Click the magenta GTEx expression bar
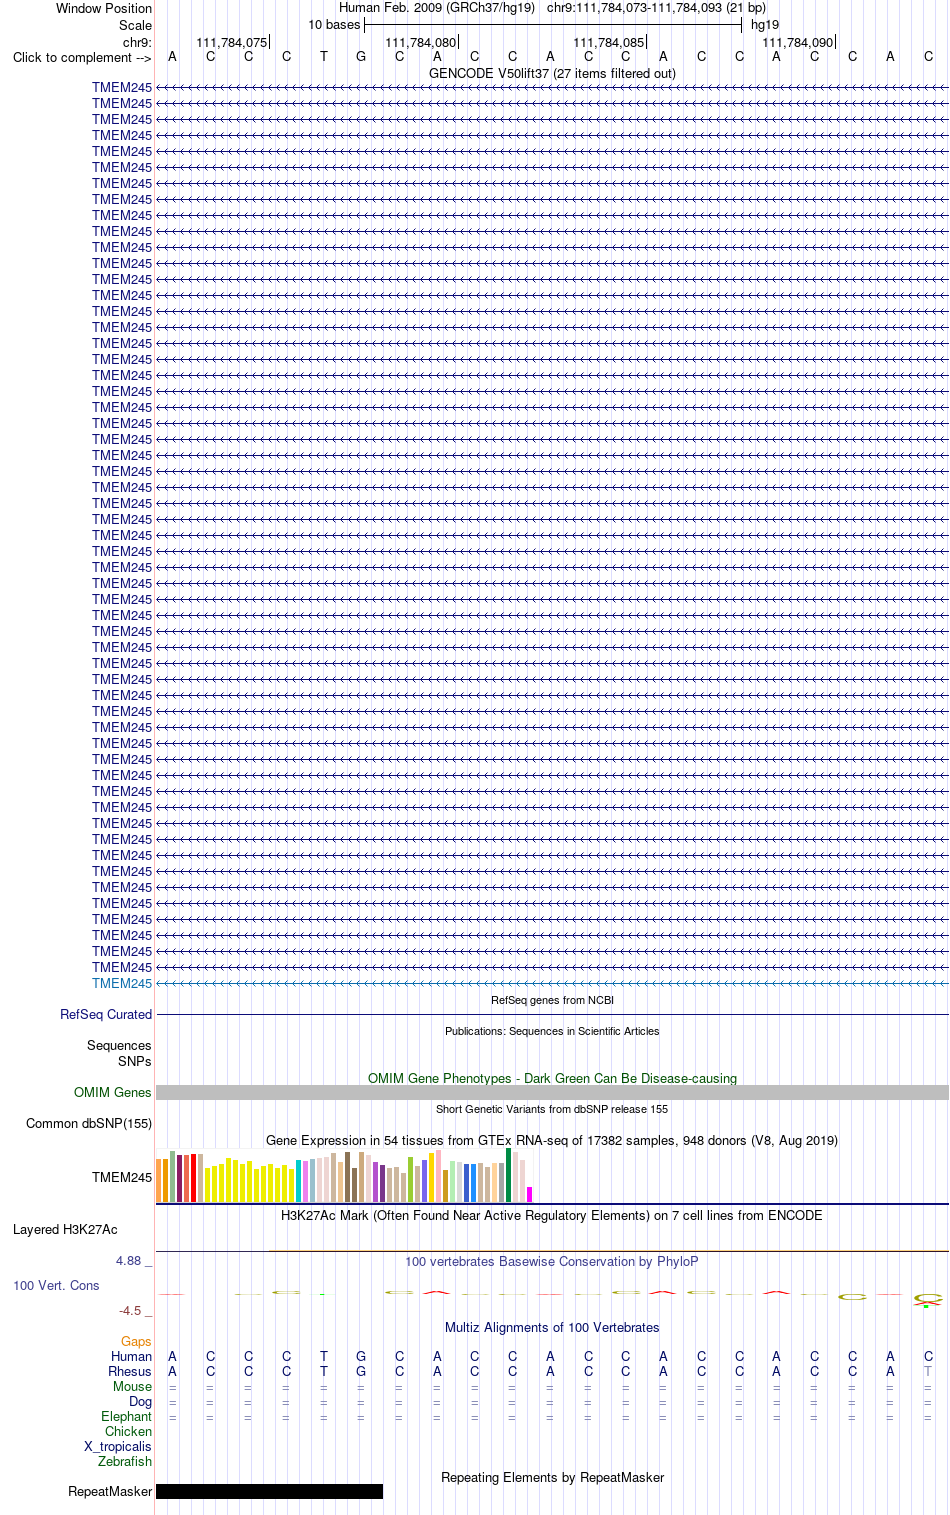Image resolution: width=950 pixels, height=1515 pixels. point(529,1194)
